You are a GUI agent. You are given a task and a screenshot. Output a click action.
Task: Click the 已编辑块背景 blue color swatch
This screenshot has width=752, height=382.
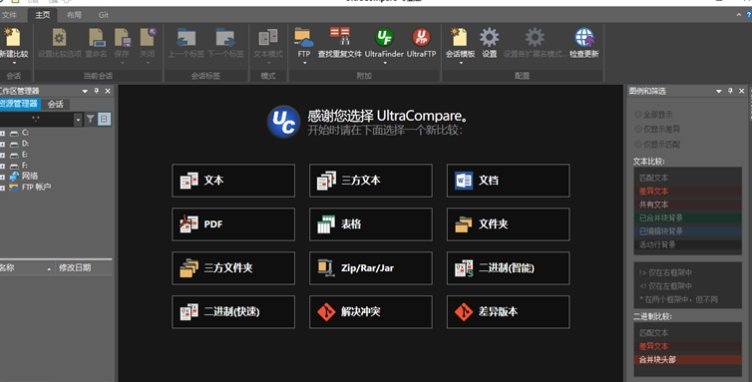tap(688, 232)
